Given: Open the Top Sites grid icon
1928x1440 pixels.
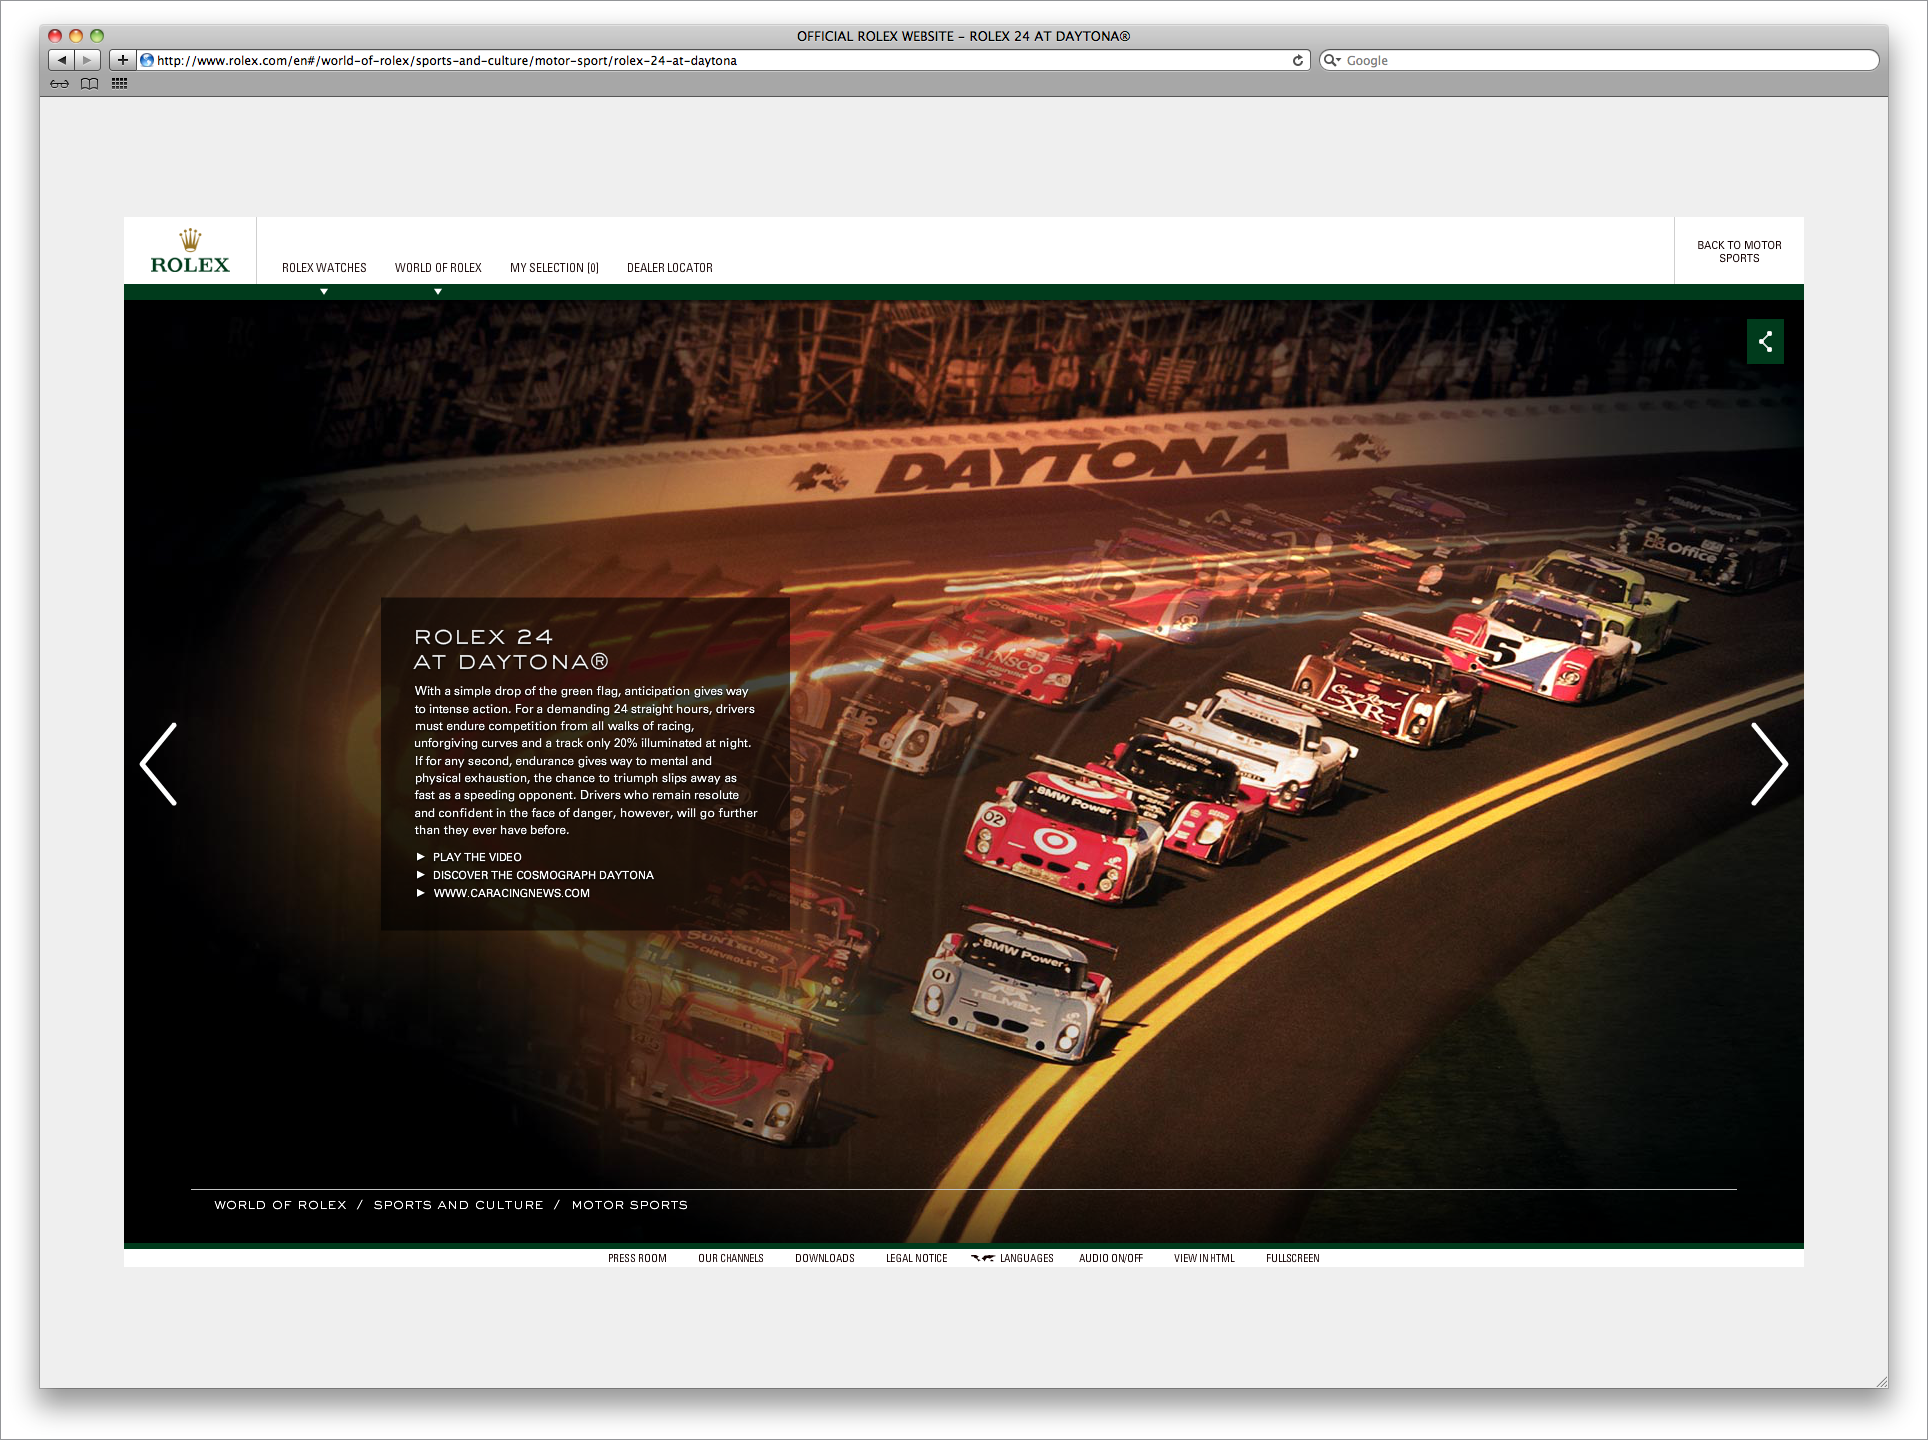Looking at the screenshot, I should pos(120,84).
